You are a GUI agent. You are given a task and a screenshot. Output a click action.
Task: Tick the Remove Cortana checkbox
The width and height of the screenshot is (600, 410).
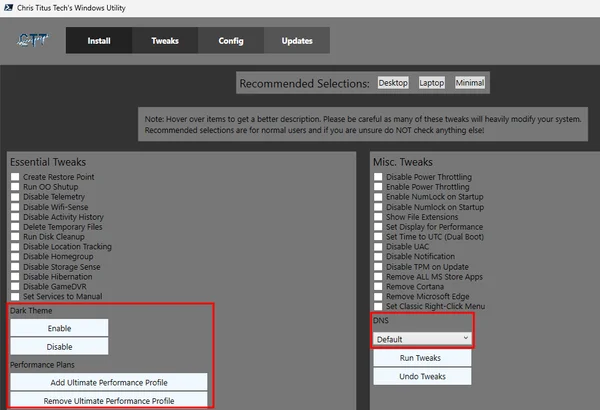(x=378, y=286)
